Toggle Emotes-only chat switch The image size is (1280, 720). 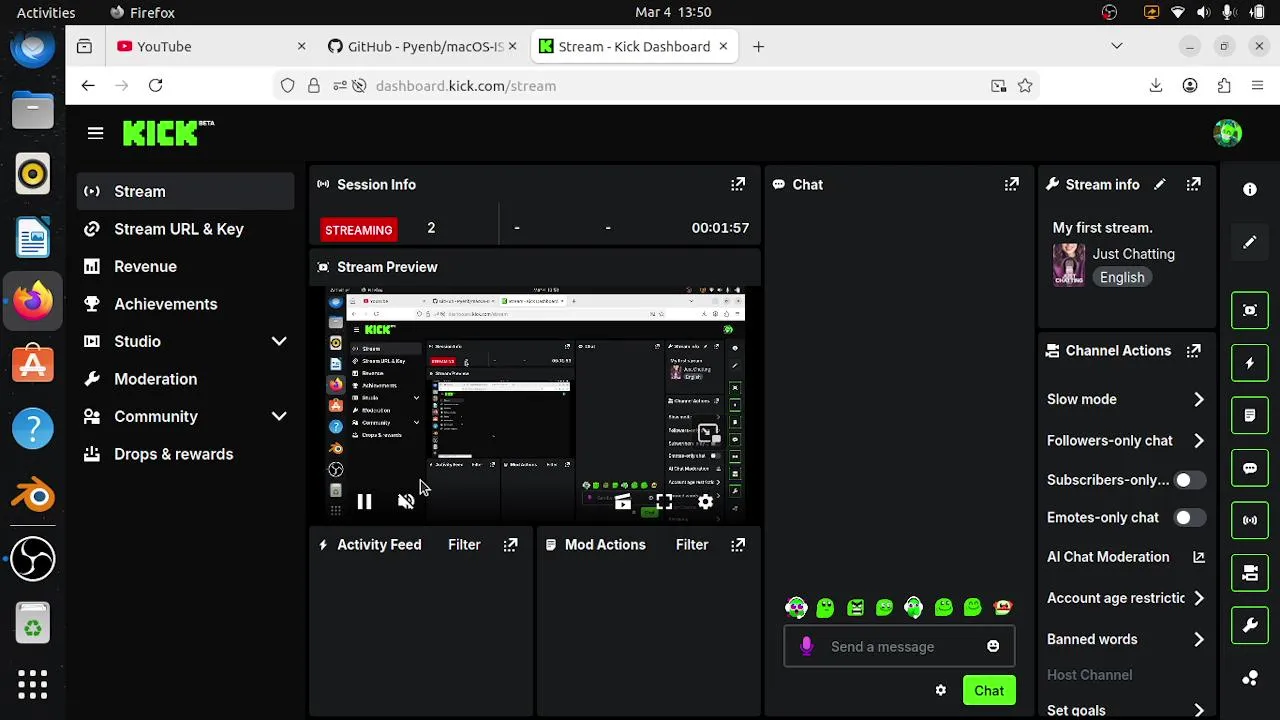(x=1189, y=518)
